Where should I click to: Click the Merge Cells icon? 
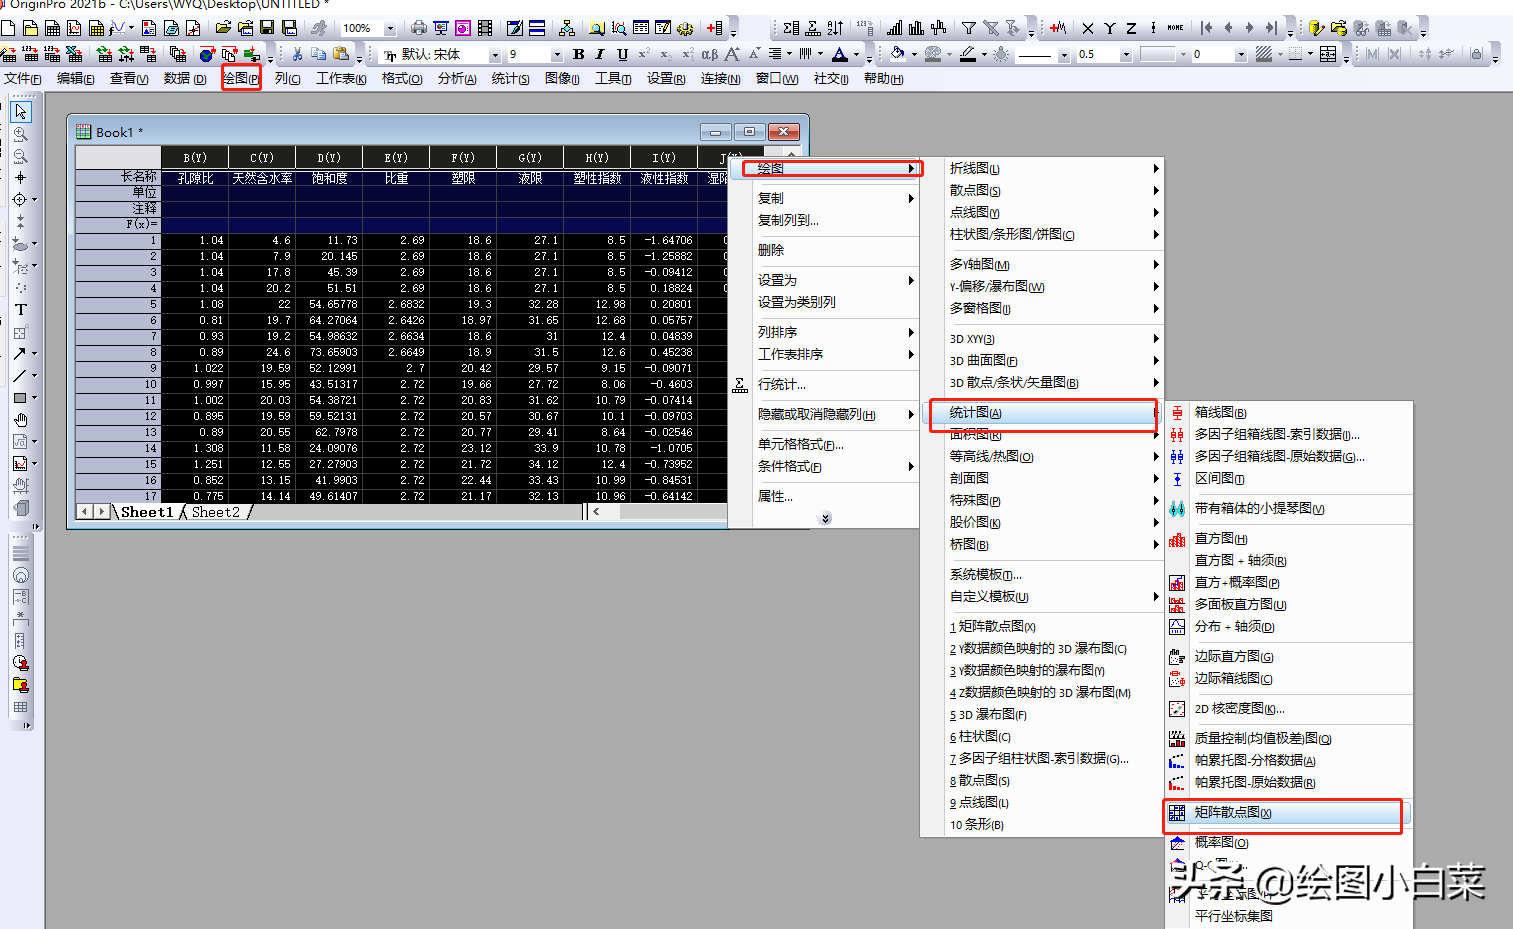pyautogui.click(x=1328, y=54)
